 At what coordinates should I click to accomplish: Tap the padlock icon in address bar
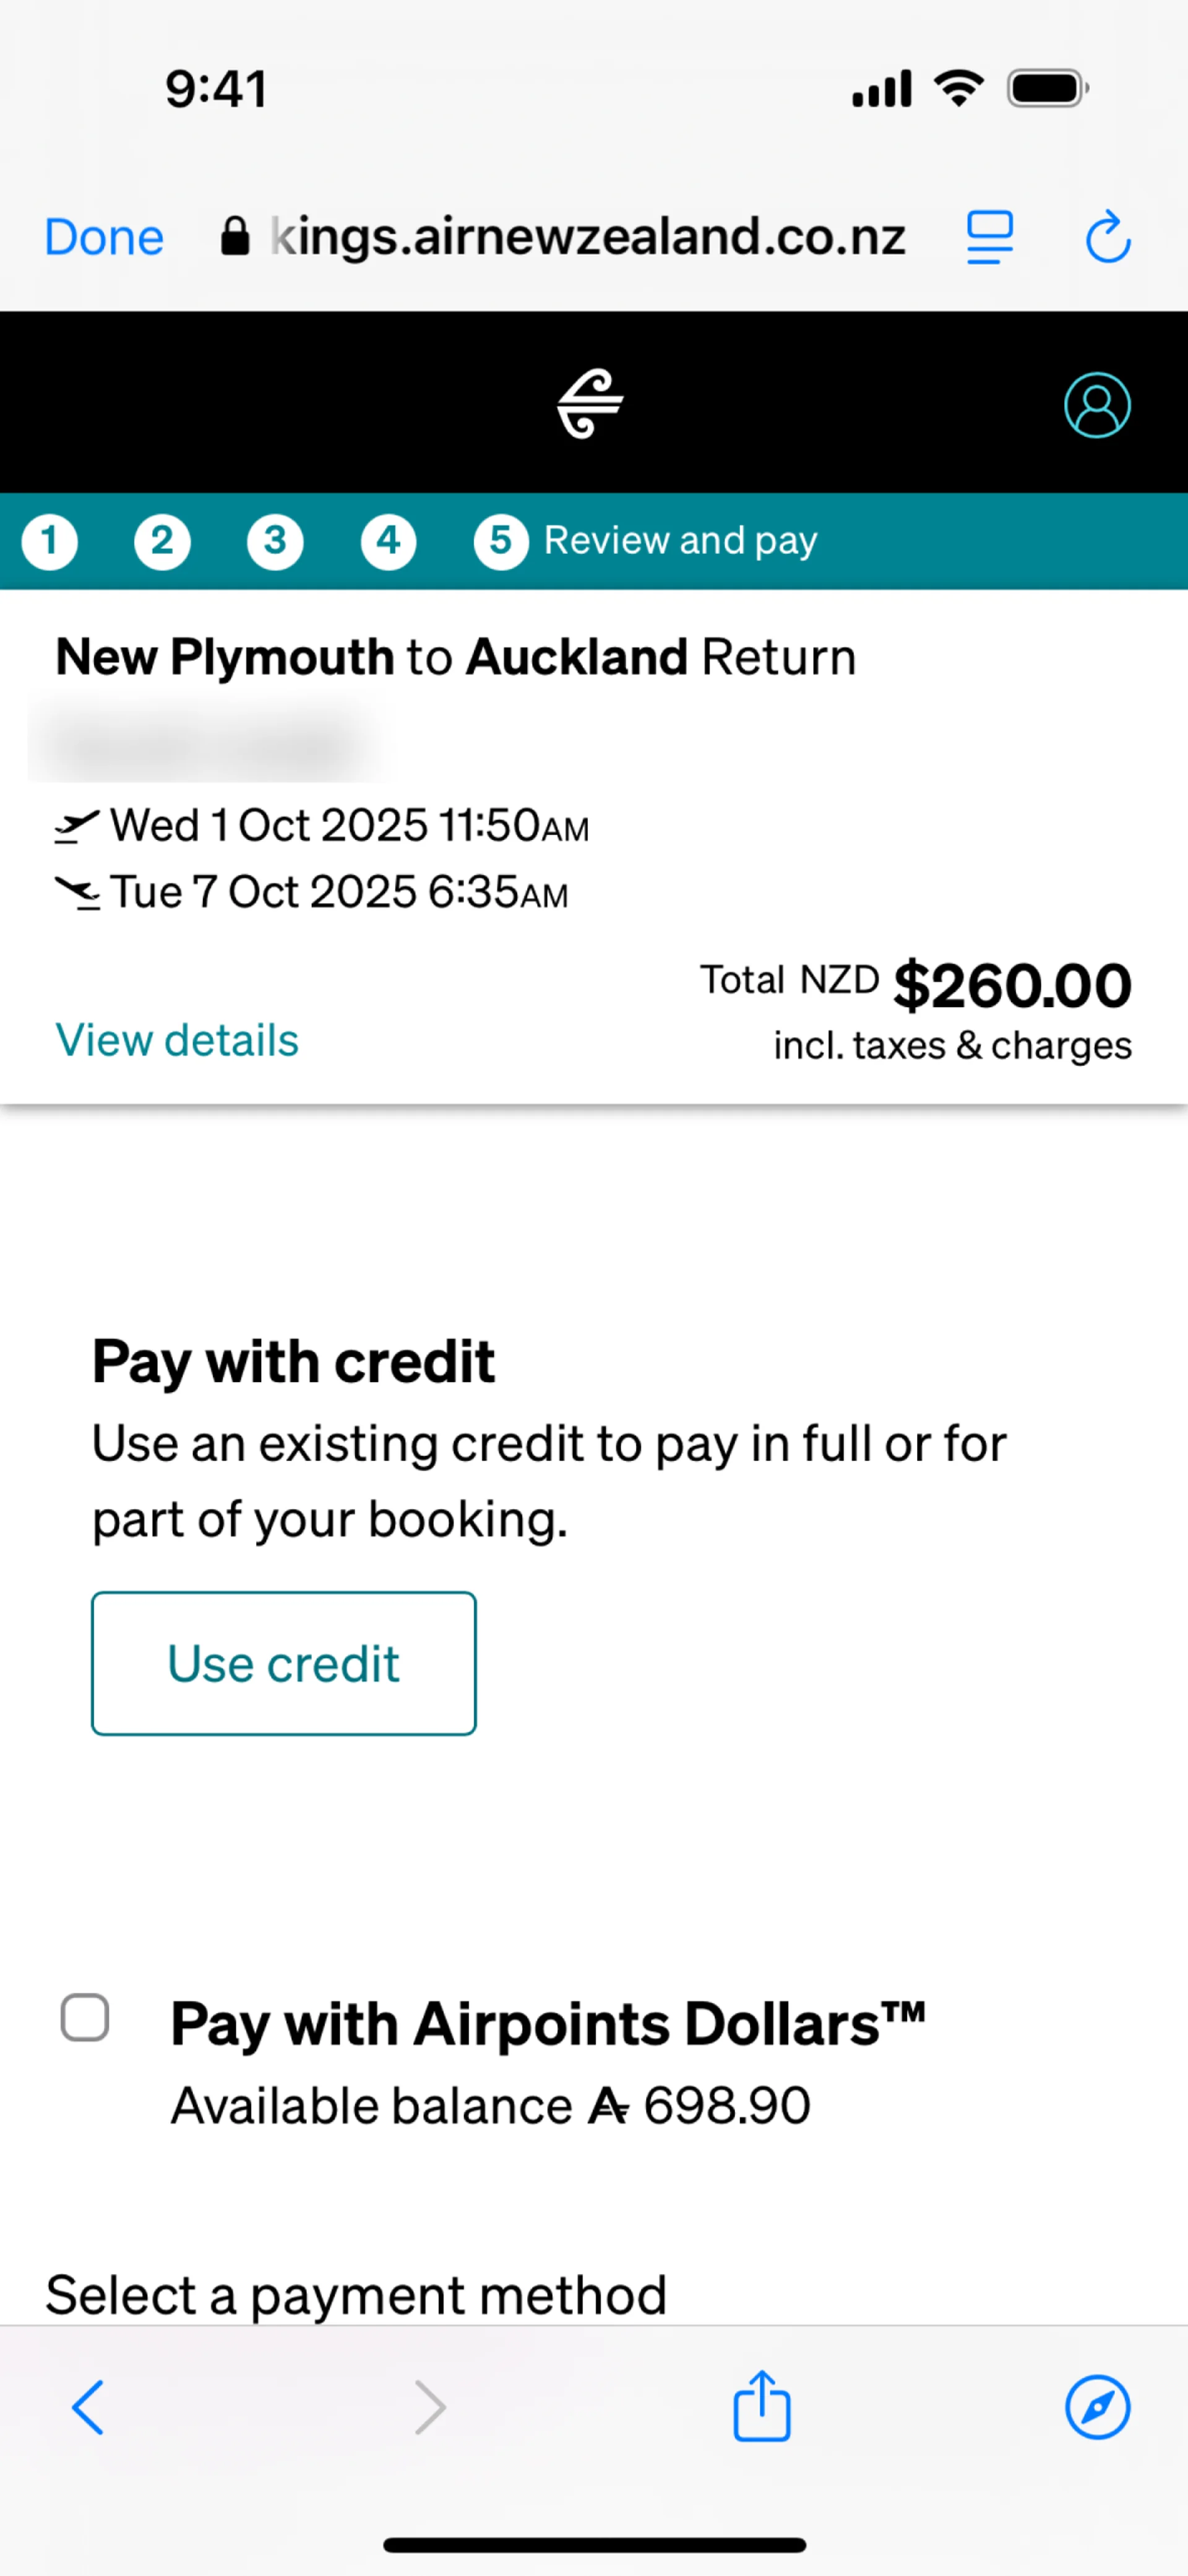click(x=234, y=238)
